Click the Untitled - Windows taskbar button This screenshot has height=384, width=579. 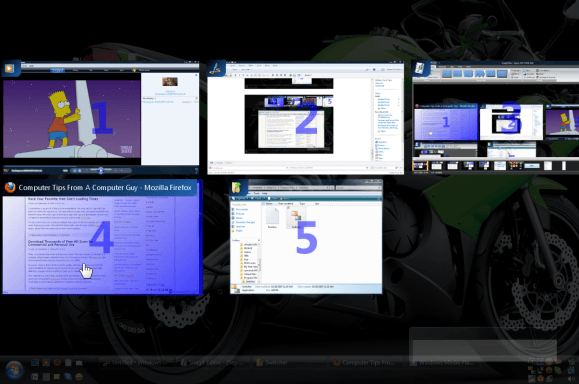click(137, 363)
